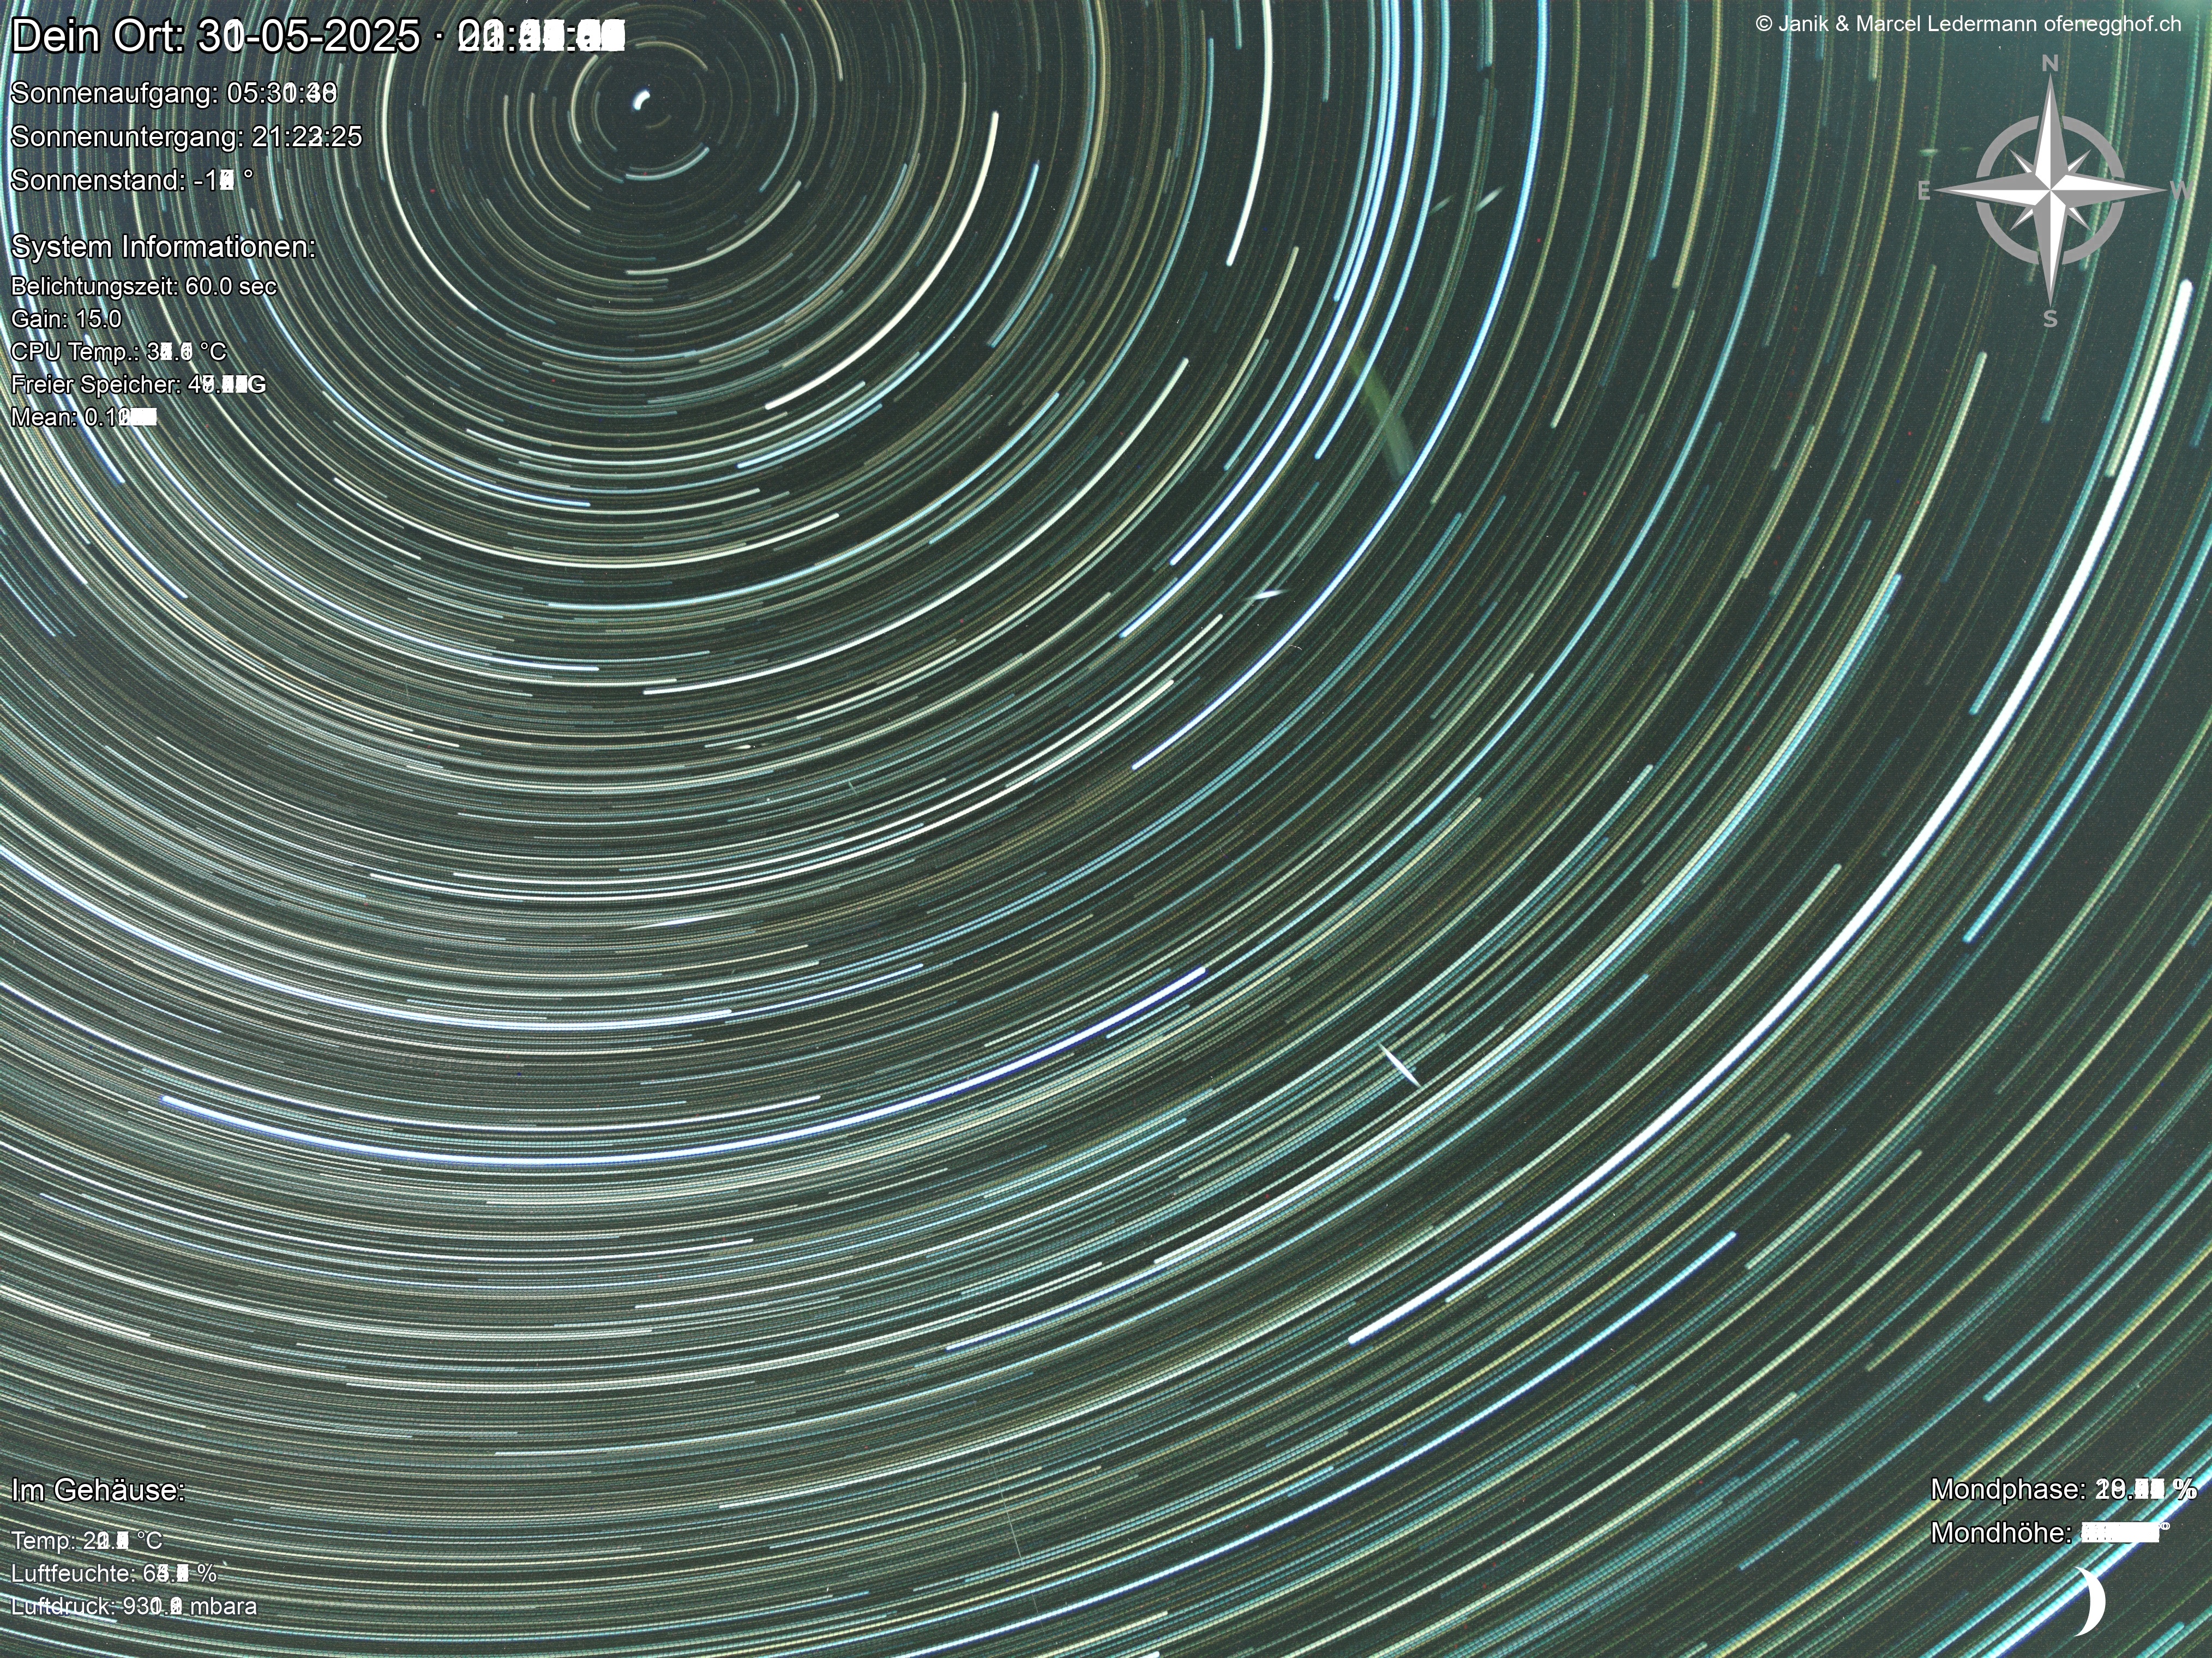
Task: Click the E label on the compass
Action: (1923, 191)
